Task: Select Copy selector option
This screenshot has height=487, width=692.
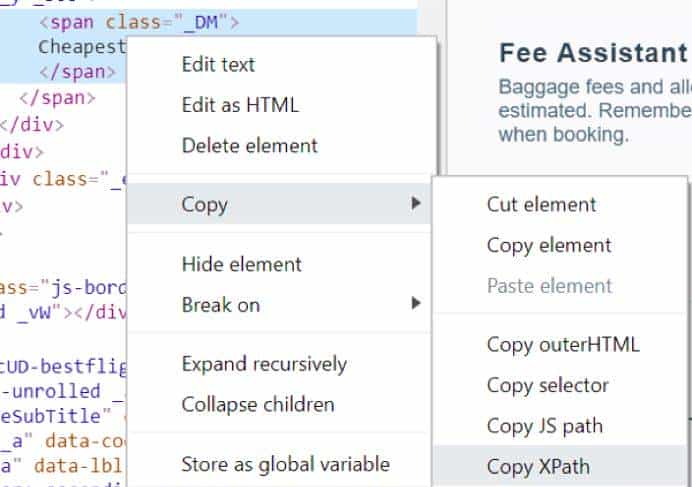Action: click(x=547, y=385)
